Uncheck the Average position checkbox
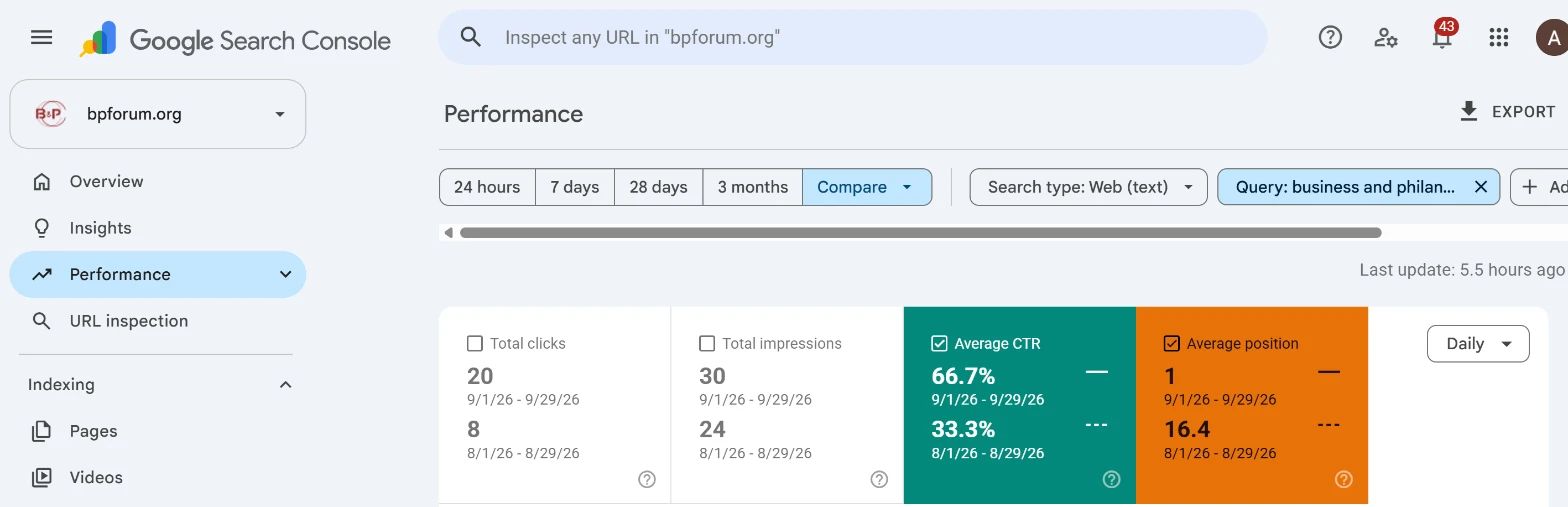The height and width of the screenshot is (507, 1568). click(1171, 343)
